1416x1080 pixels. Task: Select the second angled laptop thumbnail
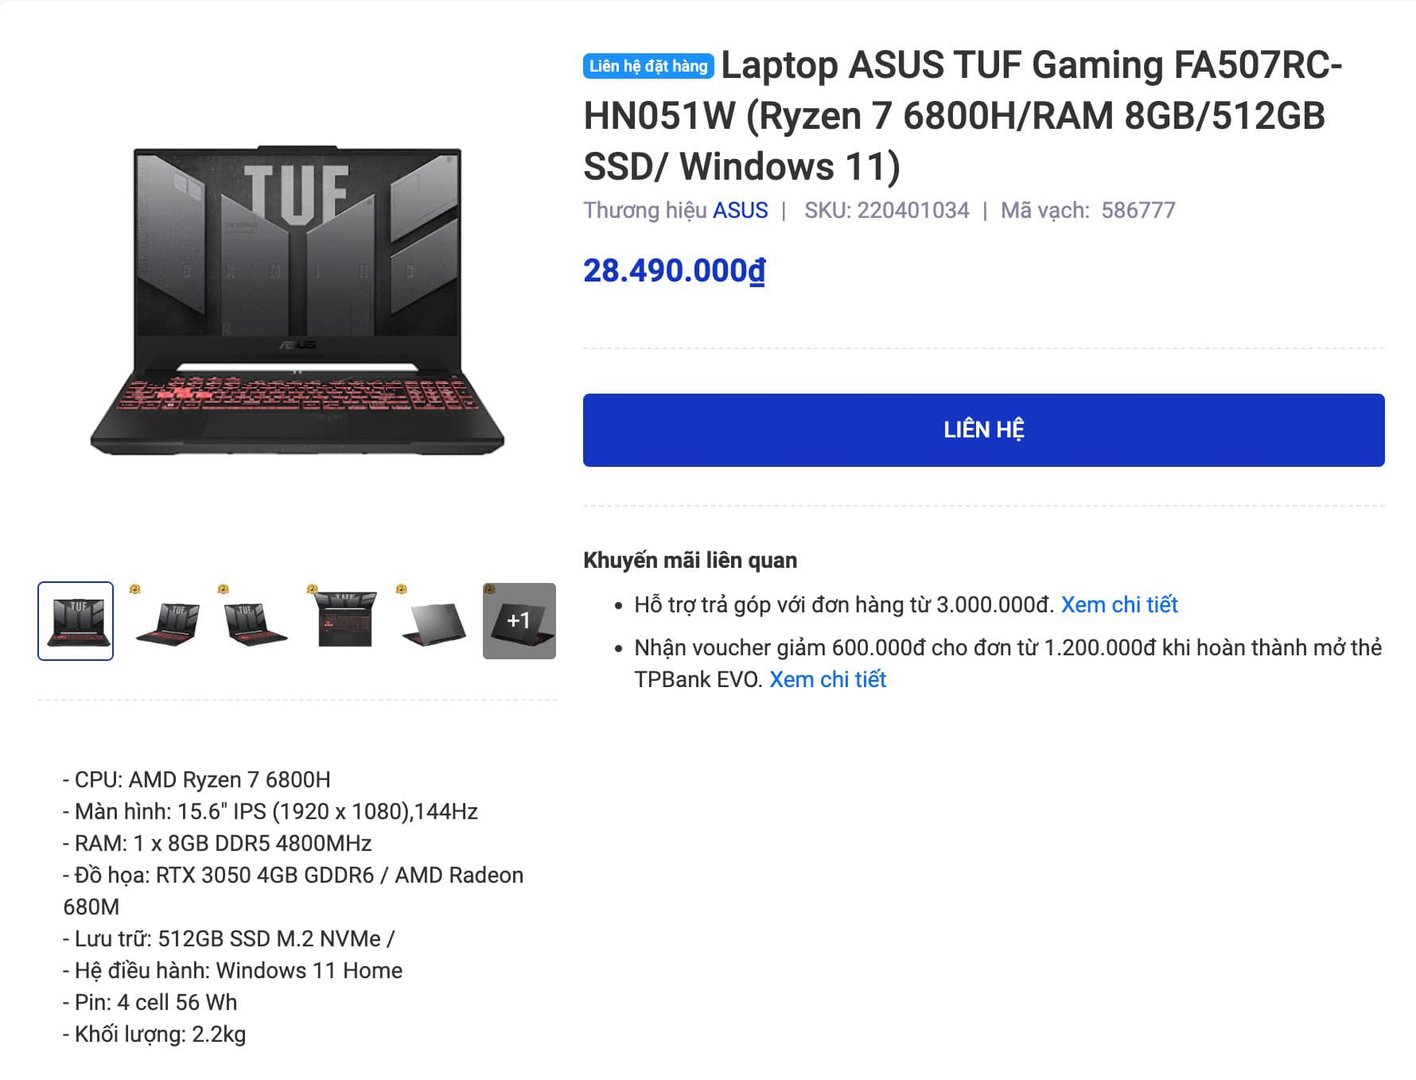coord(166,621)
